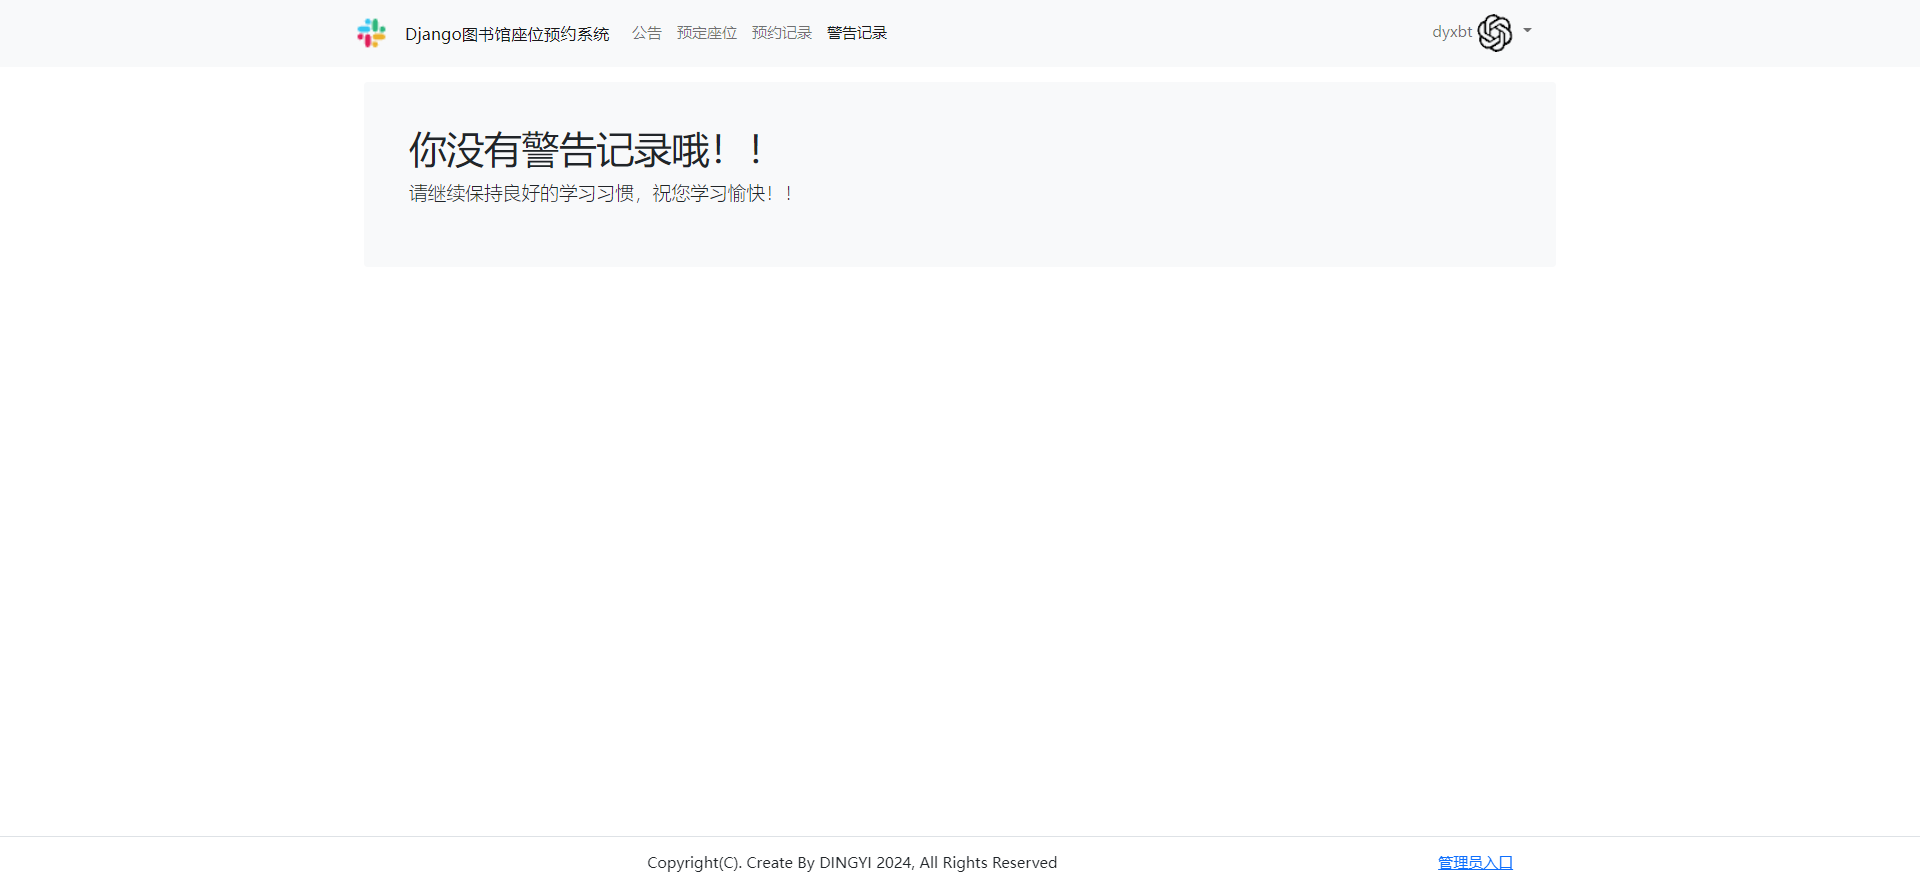Expand the user account dropdown caret
1920x885 pixels.
[1527, 31]
